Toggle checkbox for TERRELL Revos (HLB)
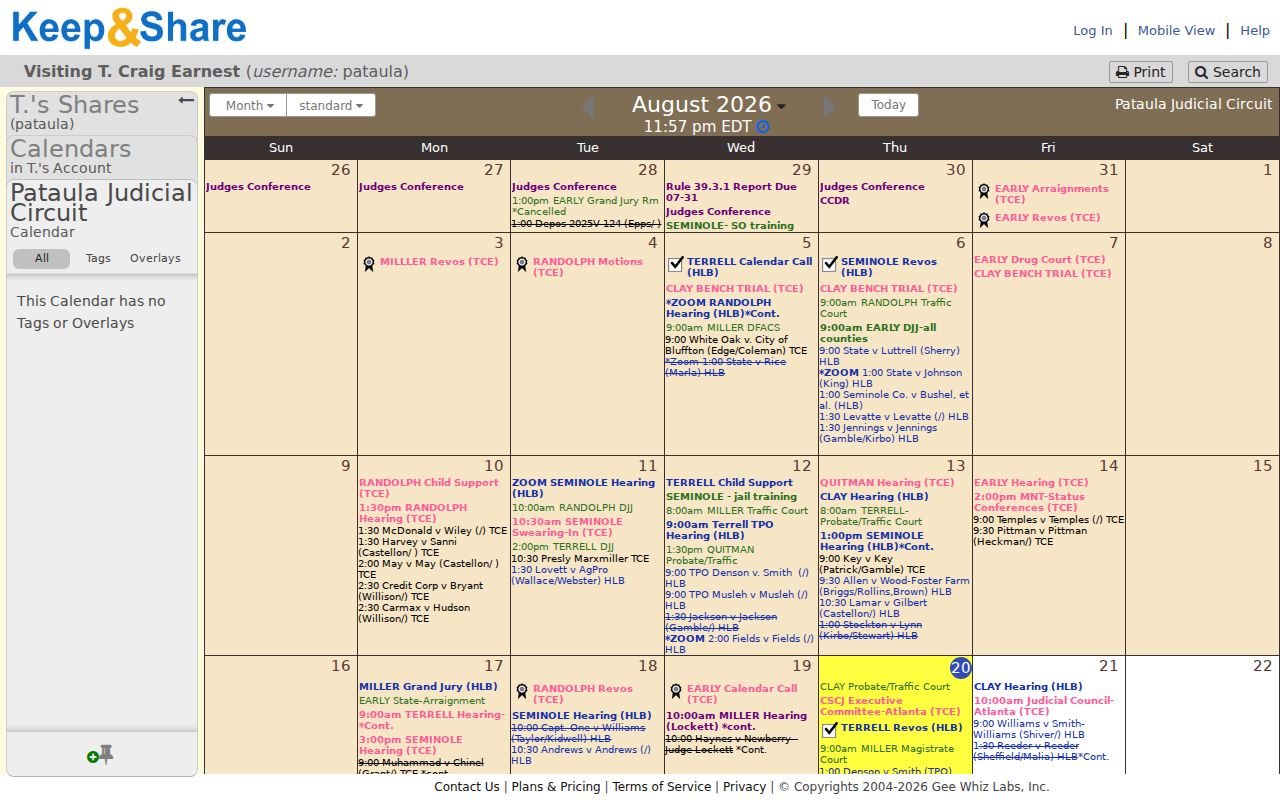This screenshot has height=800, width=1280. point(829,730)
